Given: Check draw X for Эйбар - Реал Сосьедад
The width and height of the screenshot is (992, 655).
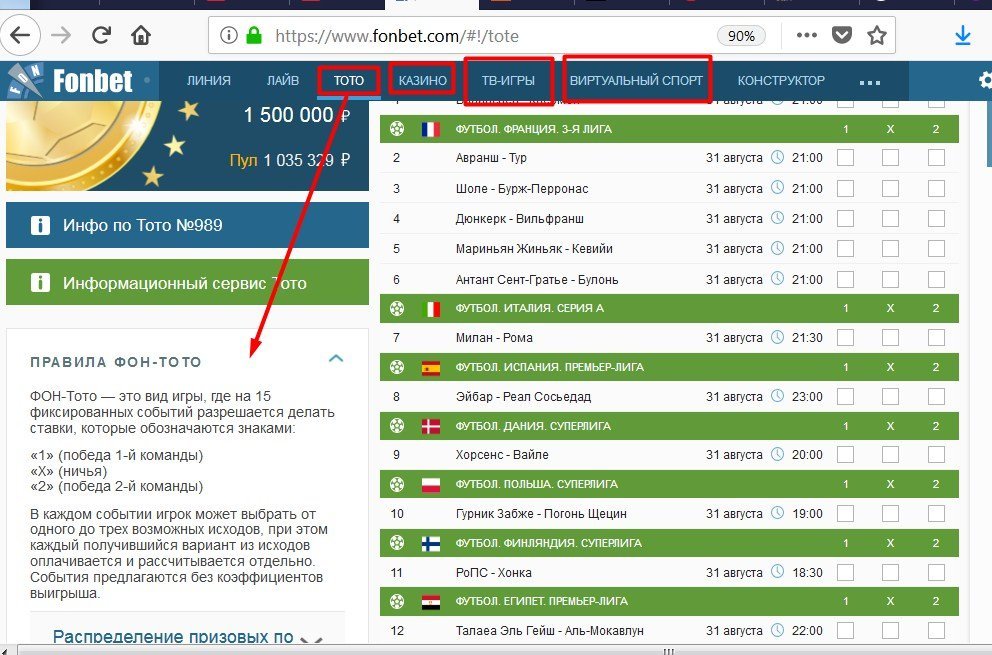Looking at the screenshot, I should click(x=890, y=396).
